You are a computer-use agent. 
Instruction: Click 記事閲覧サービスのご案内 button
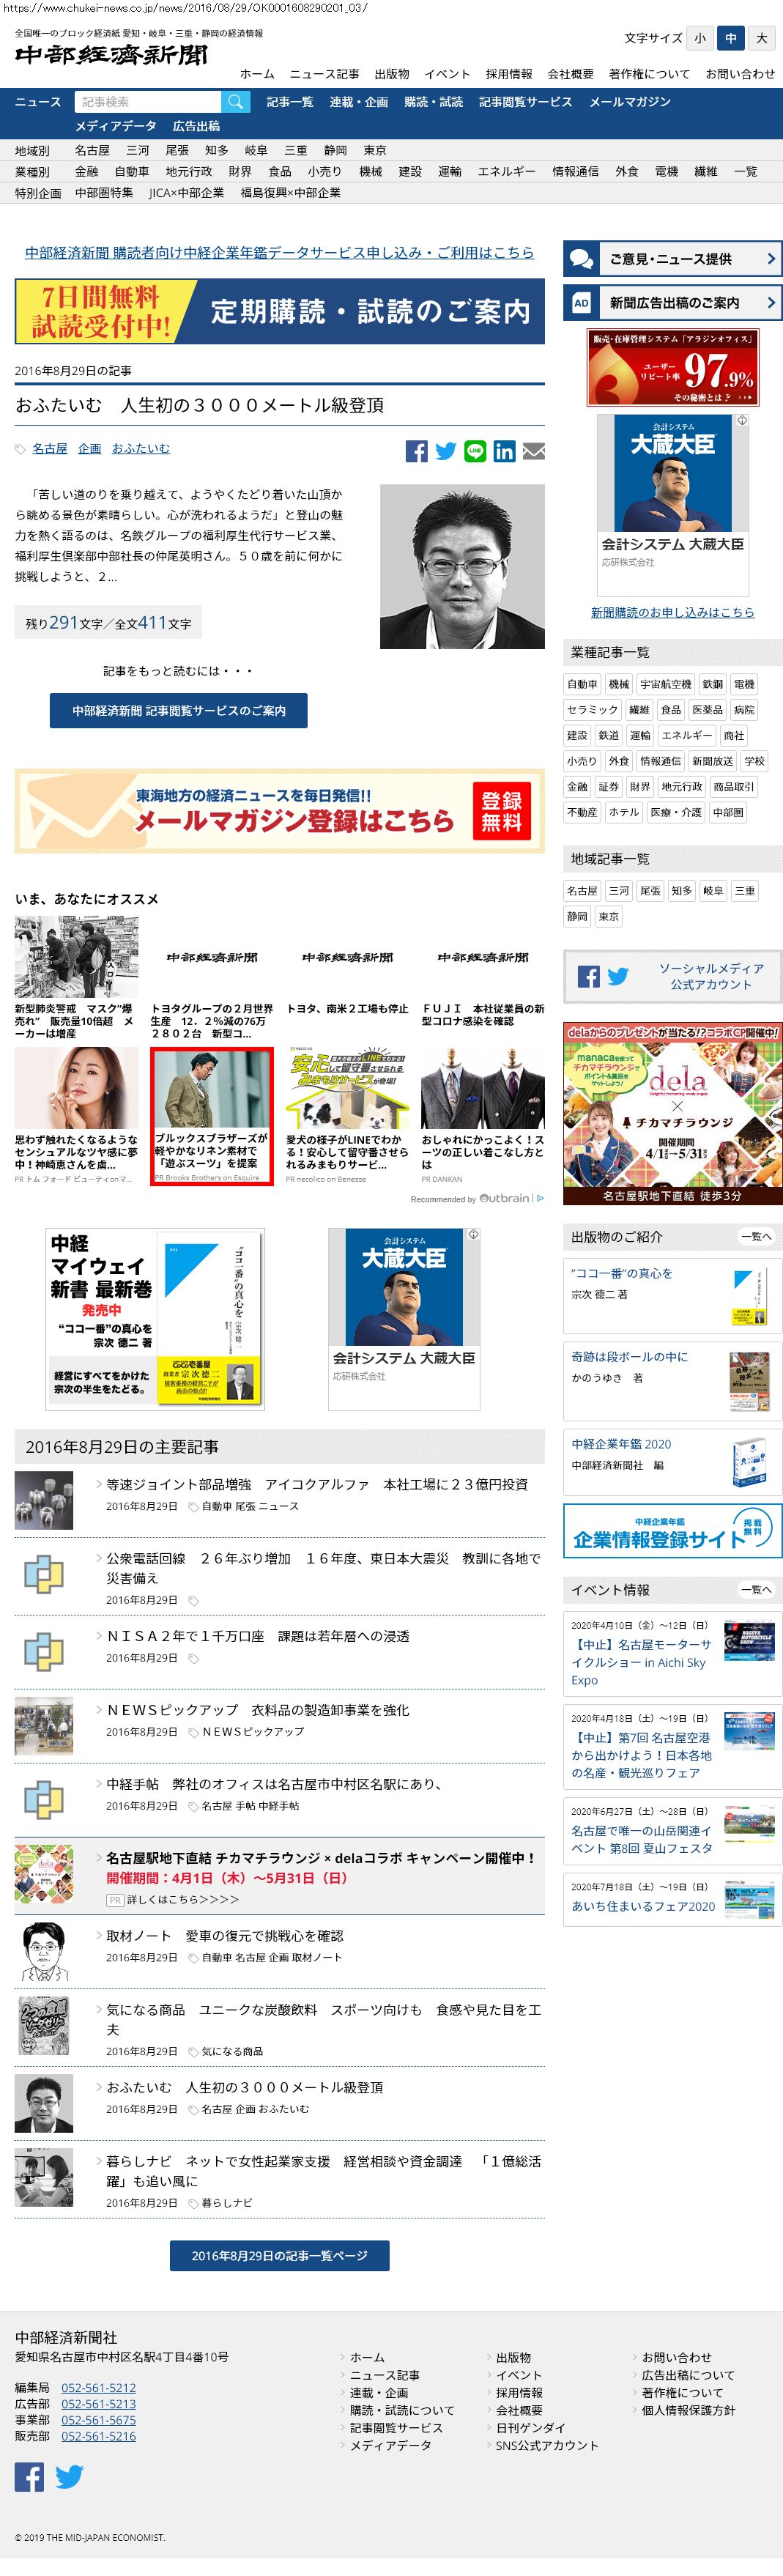click(x=179, y=710)
